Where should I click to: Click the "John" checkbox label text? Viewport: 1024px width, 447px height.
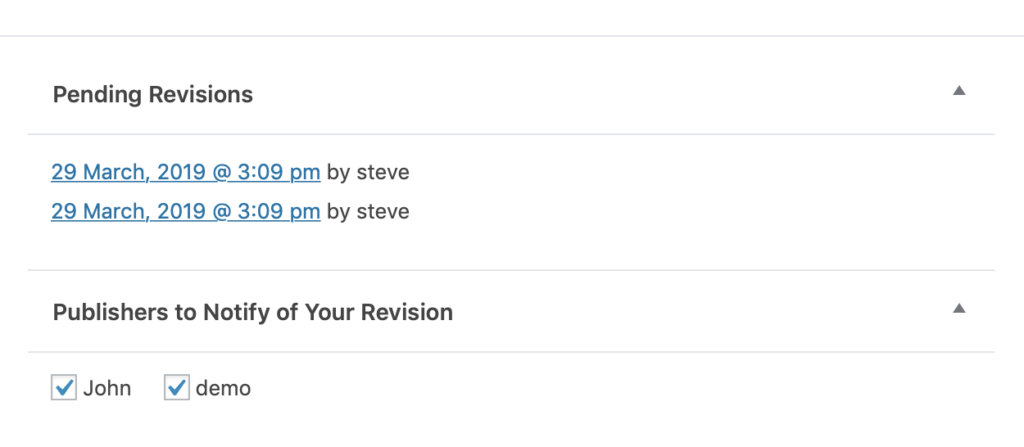pos(107,388)
